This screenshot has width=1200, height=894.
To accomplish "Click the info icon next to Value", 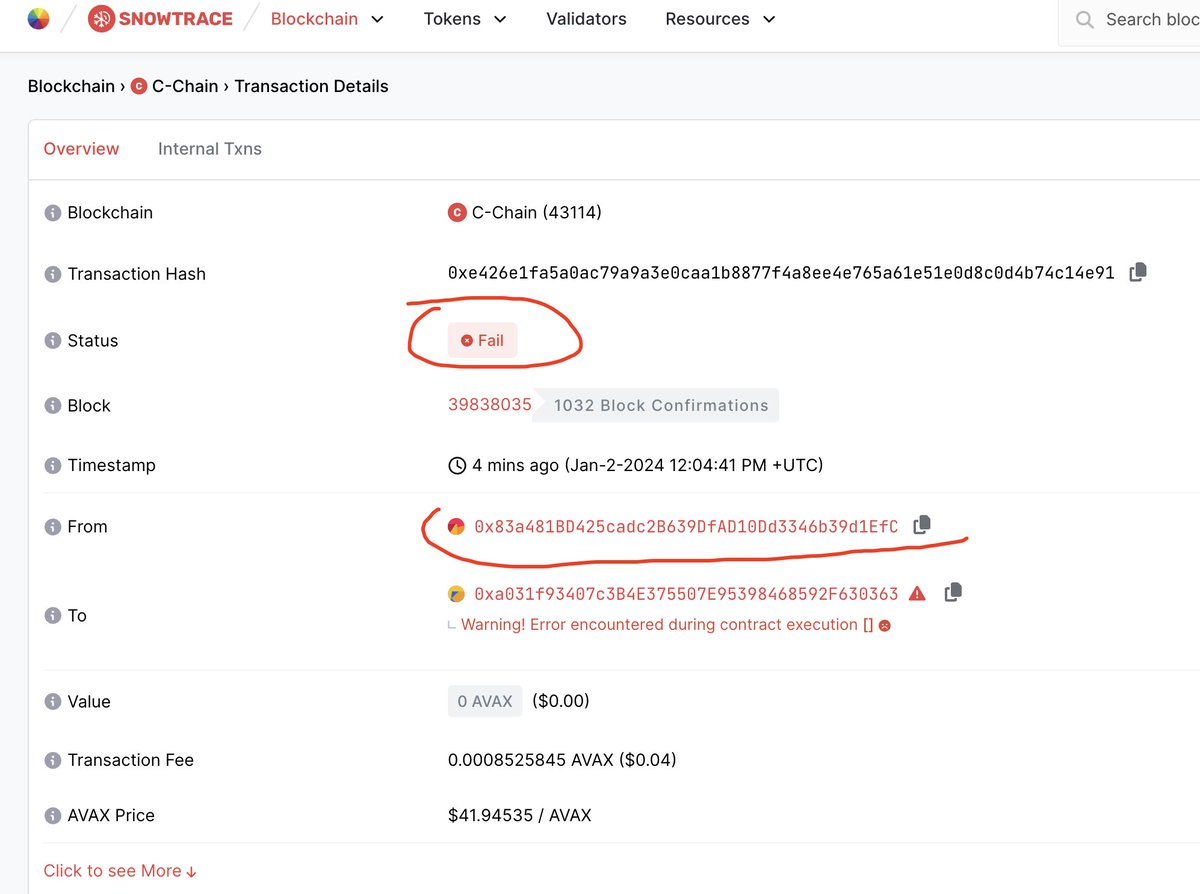I will [x=52, y=702].
